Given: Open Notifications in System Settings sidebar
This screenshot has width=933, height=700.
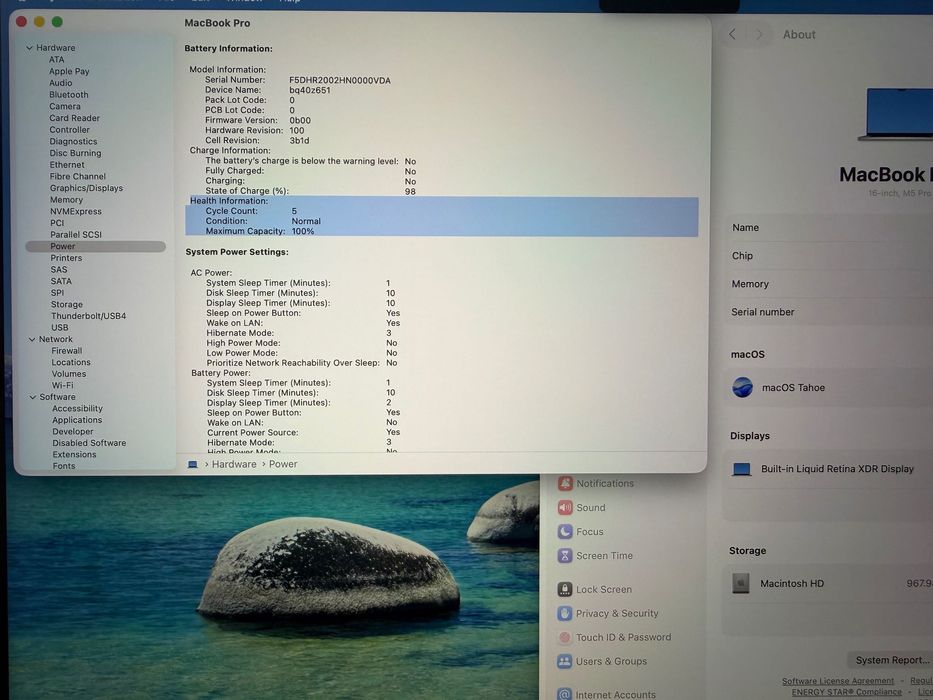Looking at the screenshot, I should [597, 483].
